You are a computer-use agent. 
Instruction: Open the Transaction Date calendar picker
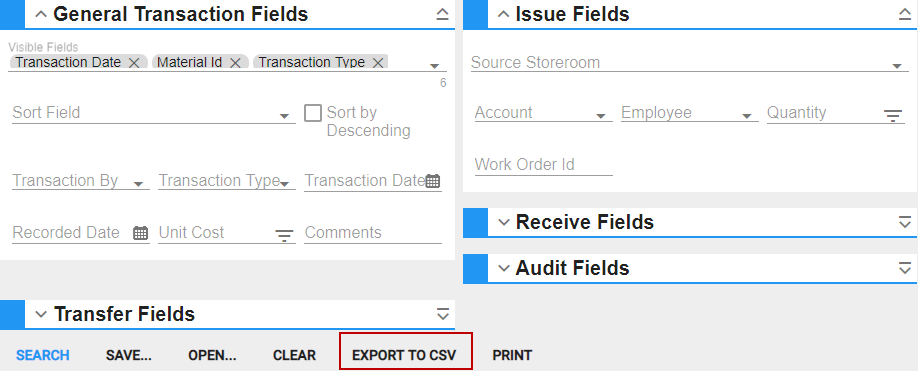pos(433,181)
